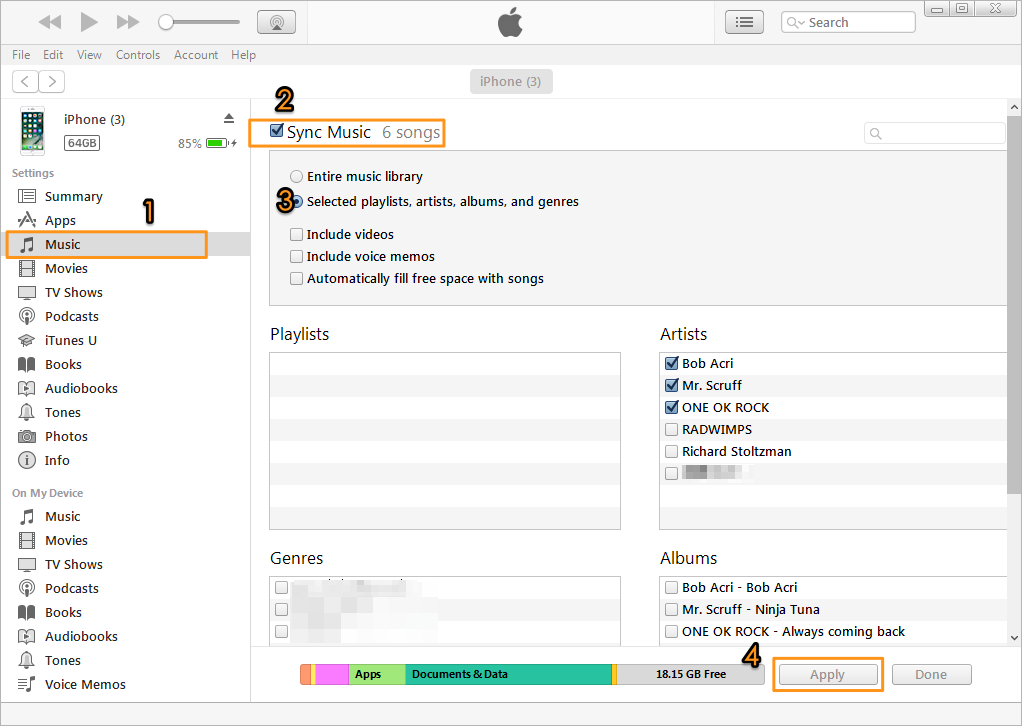Go back with the left arrow button
The image size is (1022, 726).
(x=25, y=81)
